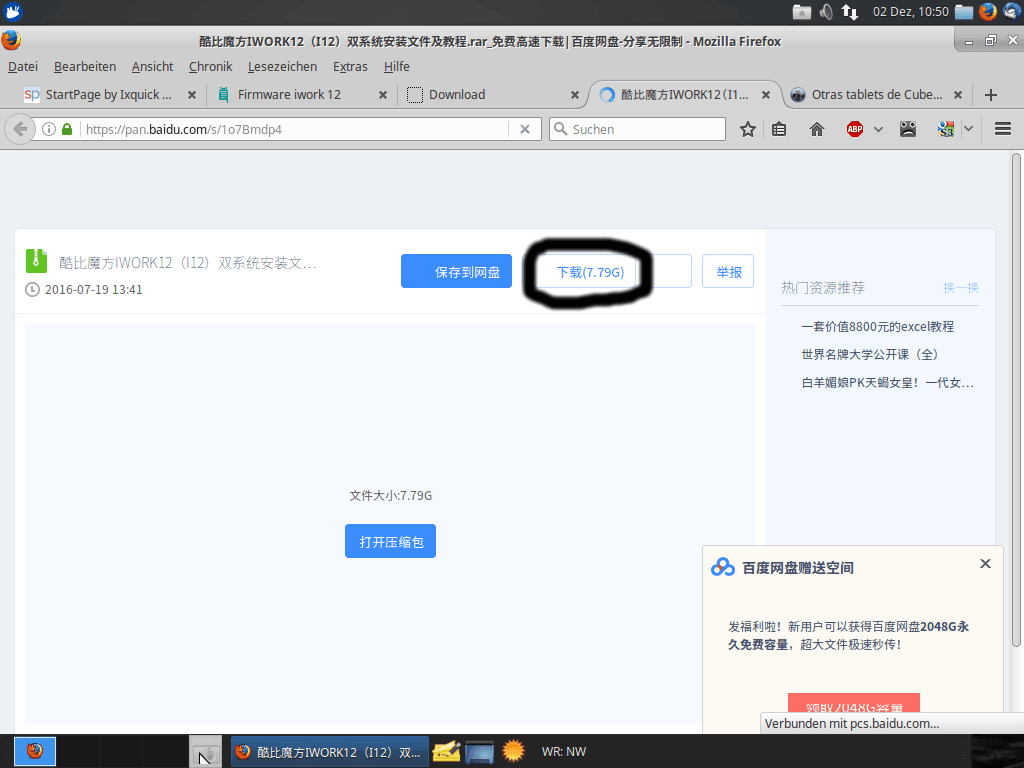Image resolution: width=1024 pixels, height=768 pixels.
Task: Open the Hilfe menu
Action: click(396, 67)
